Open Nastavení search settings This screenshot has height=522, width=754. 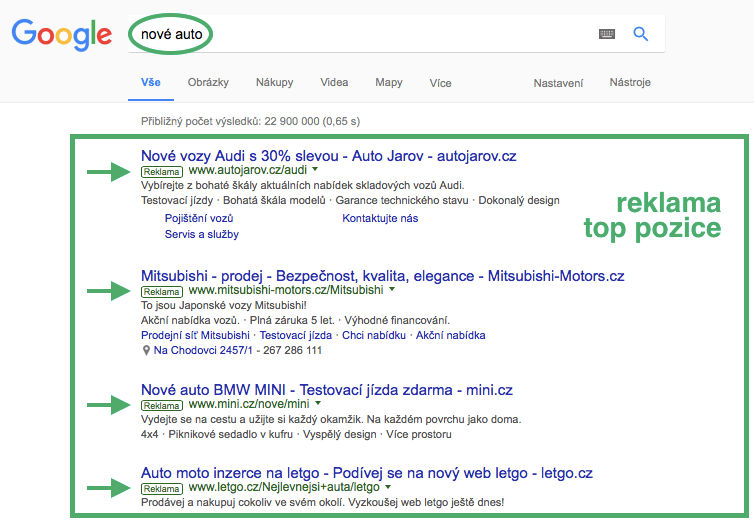(558, 83)
